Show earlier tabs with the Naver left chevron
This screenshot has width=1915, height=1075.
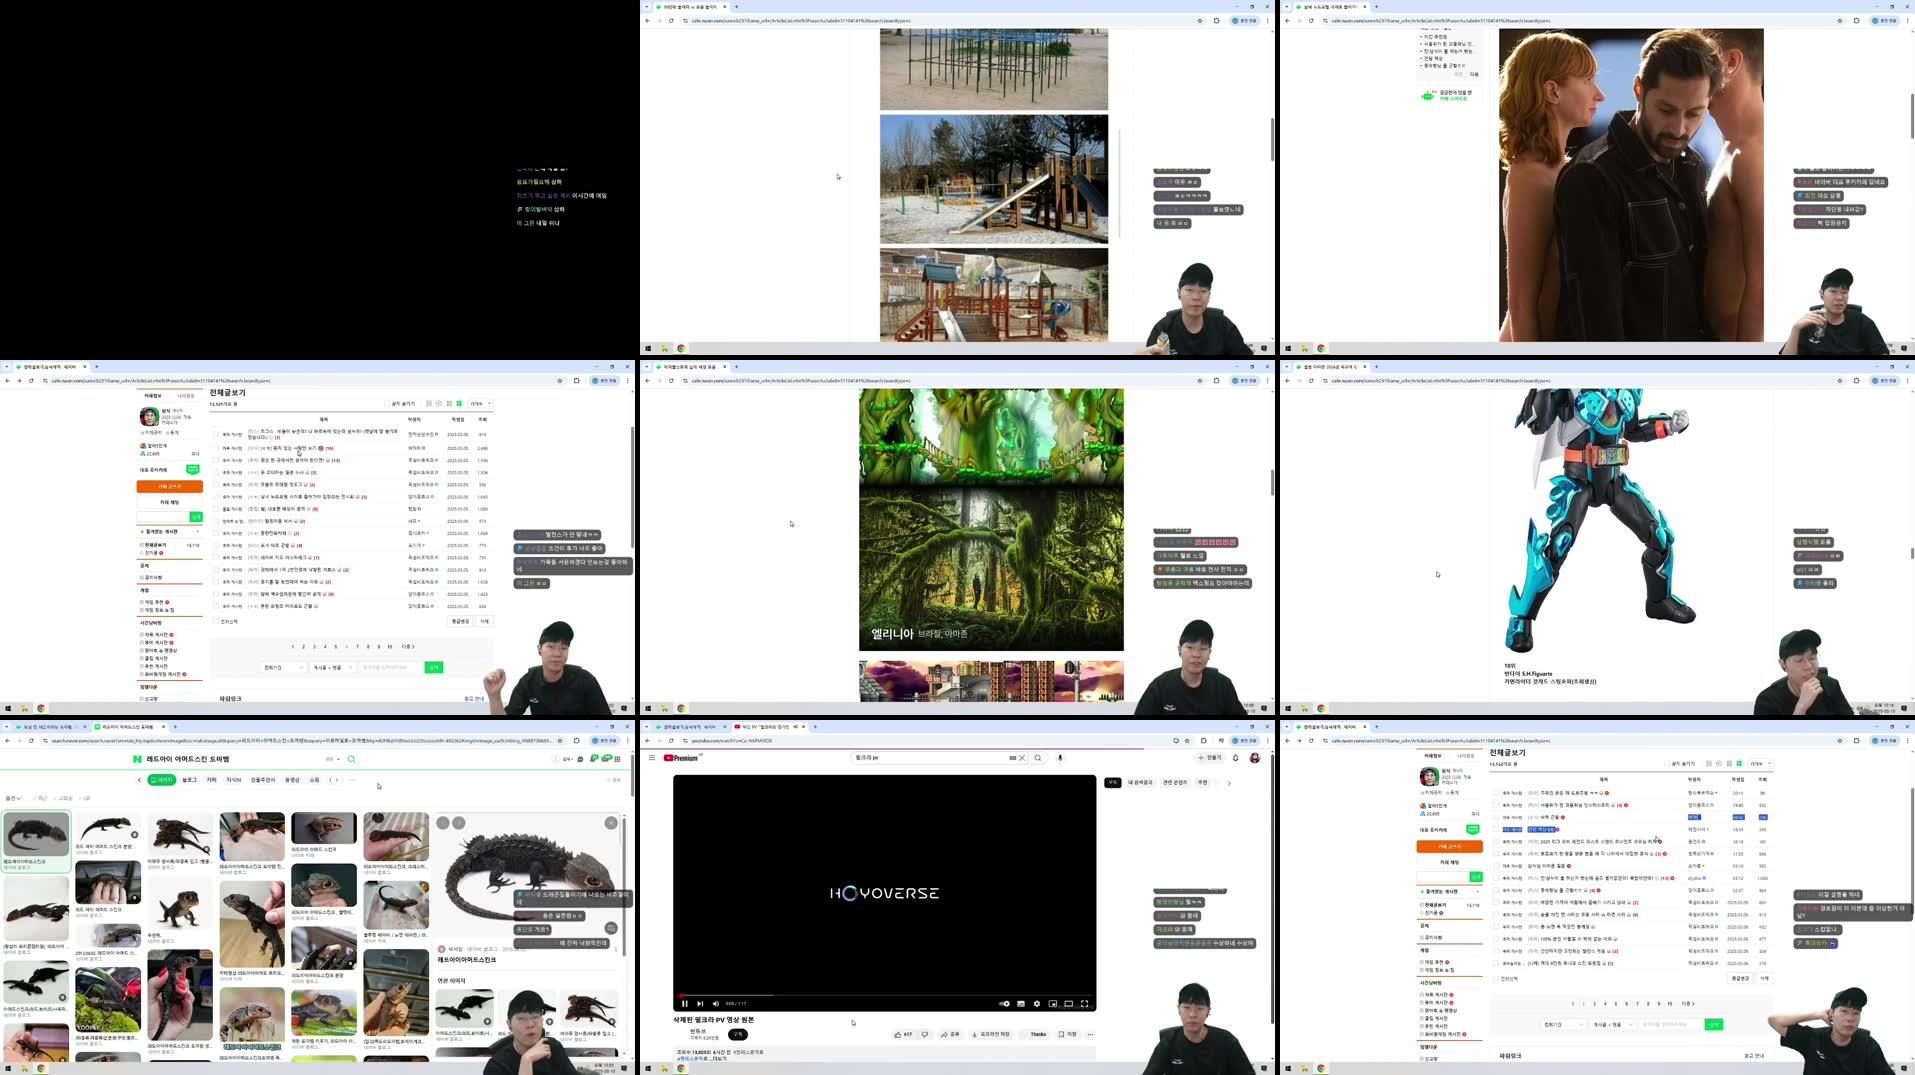[139, 780]
